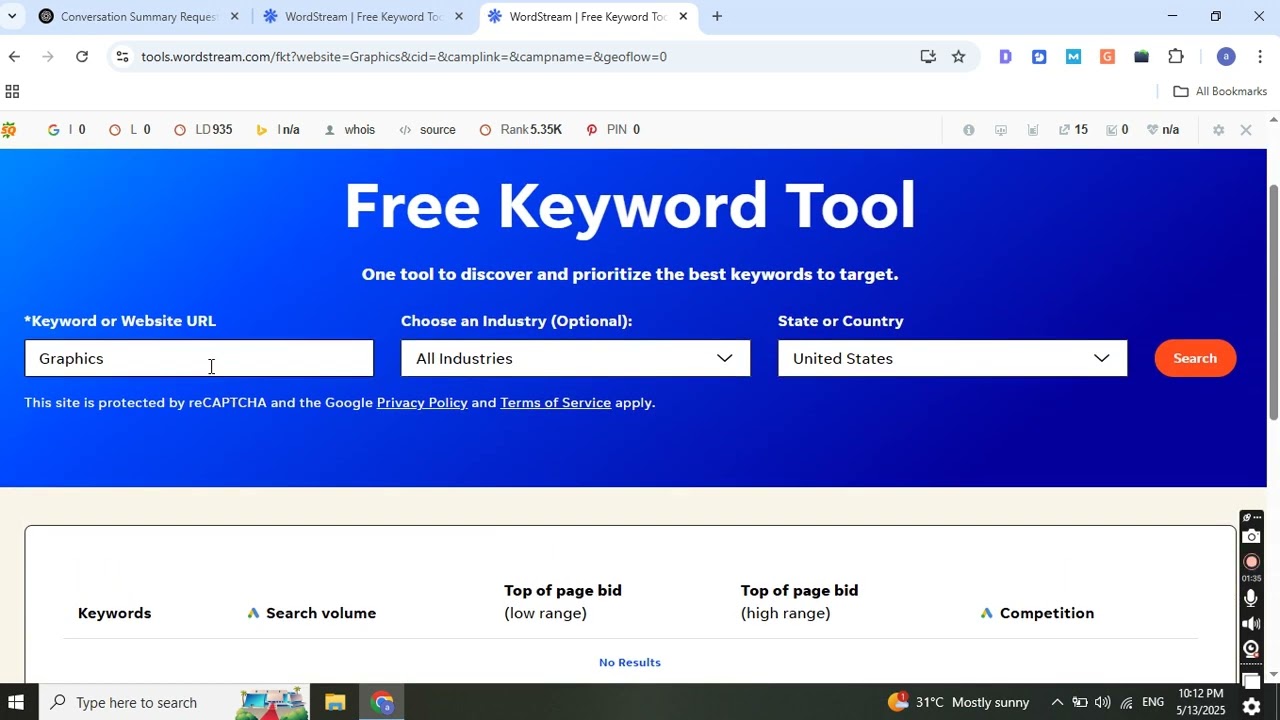
Task: Open the teal M browser extension
Action: 1073,57
